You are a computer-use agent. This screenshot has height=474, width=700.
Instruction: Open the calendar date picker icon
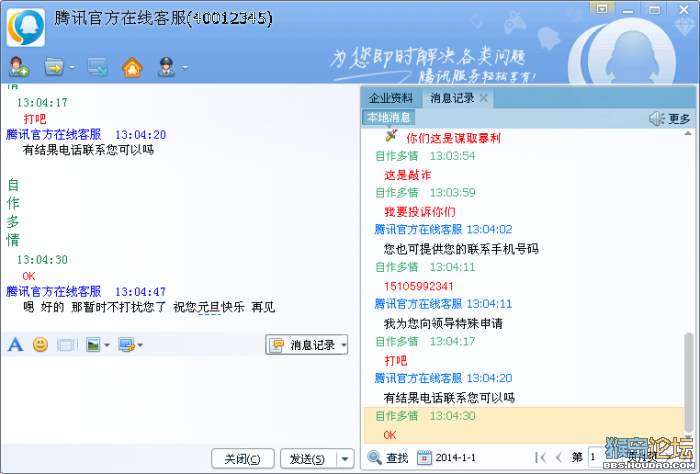tap(424, 457)
